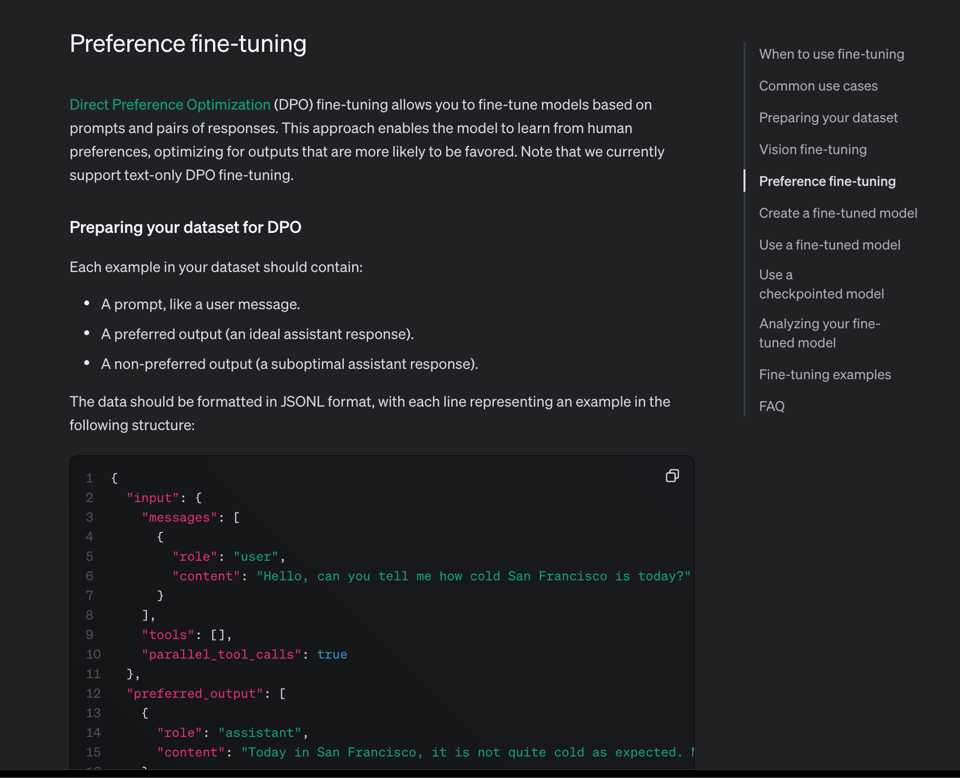Click the "parallel_tool_calls" key in code
Viewport: 960px width, 778px height.
(221, 655)
